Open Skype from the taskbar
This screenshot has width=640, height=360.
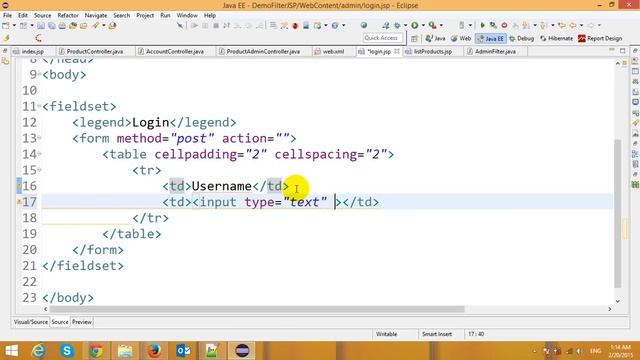67,351
